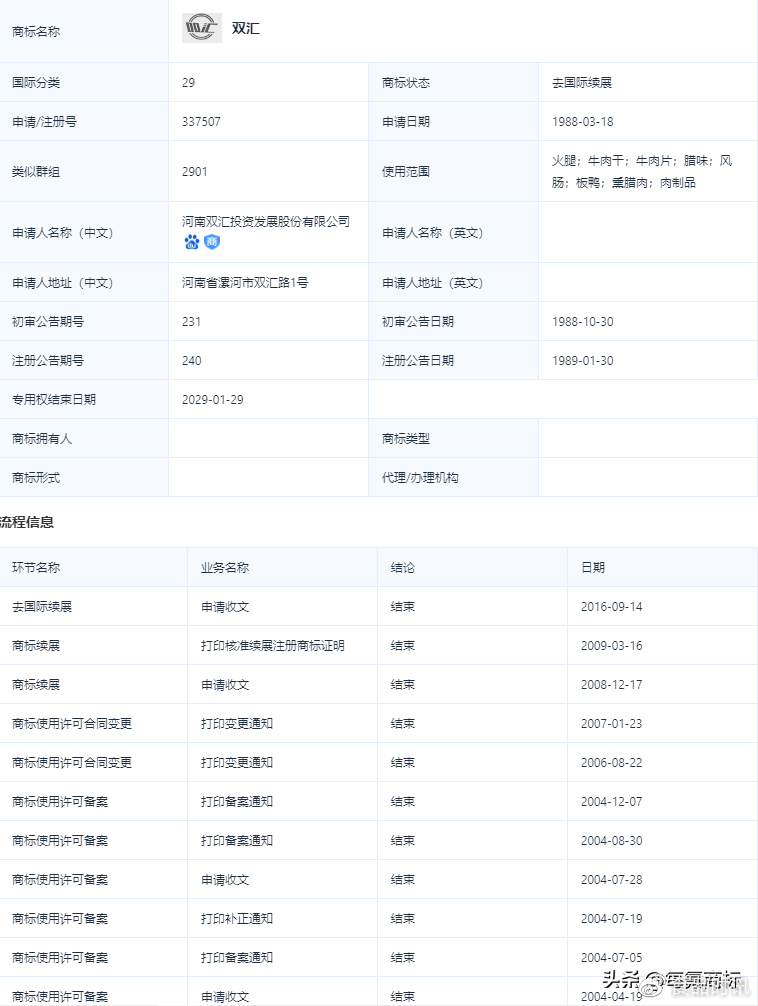Viewport: 758px width, 1006px height.
Task: Click the 专用权结束日期 label
Action: click(x=54, y=400)
